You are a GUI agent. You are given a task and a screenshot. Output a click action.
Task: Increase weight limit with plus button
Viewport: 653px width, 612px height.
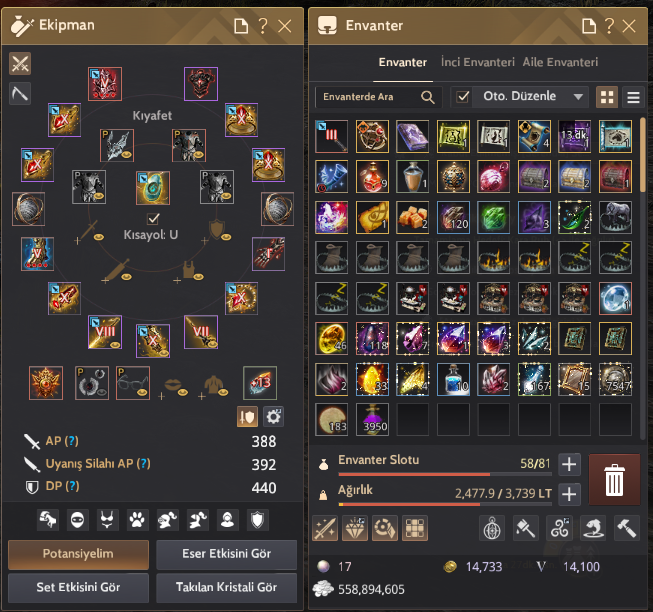click(569, 494)
